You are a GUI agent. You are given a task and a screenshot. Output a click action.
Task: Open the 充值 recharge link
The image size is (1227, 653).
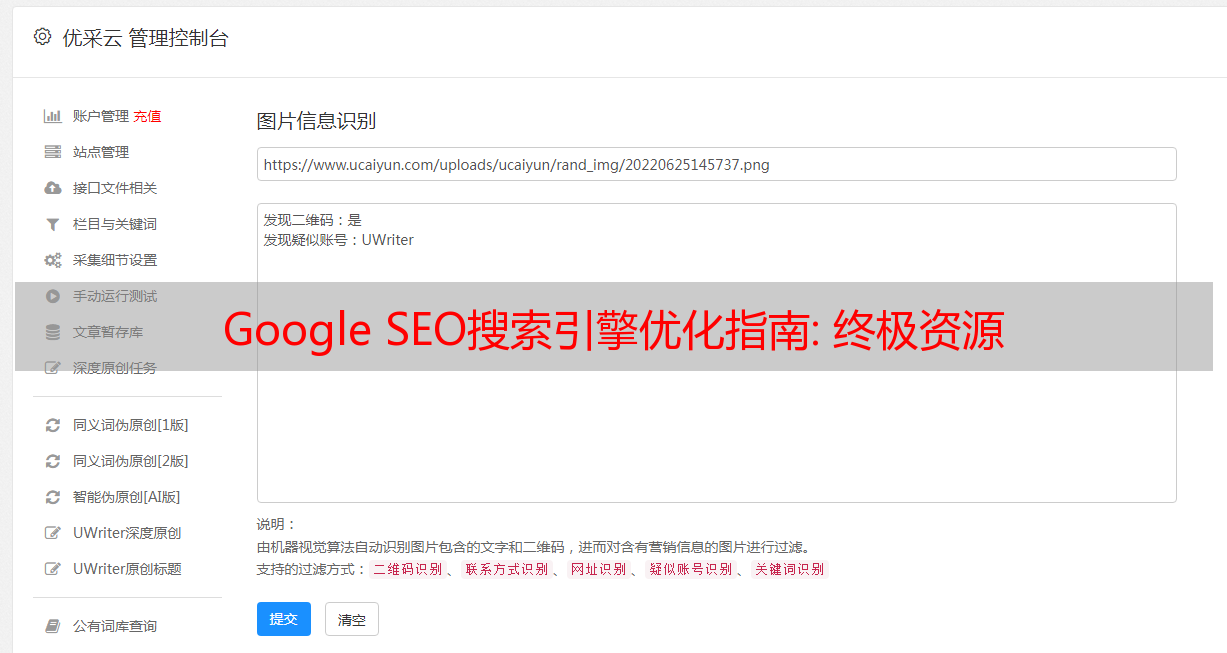(x=147, y=116)
